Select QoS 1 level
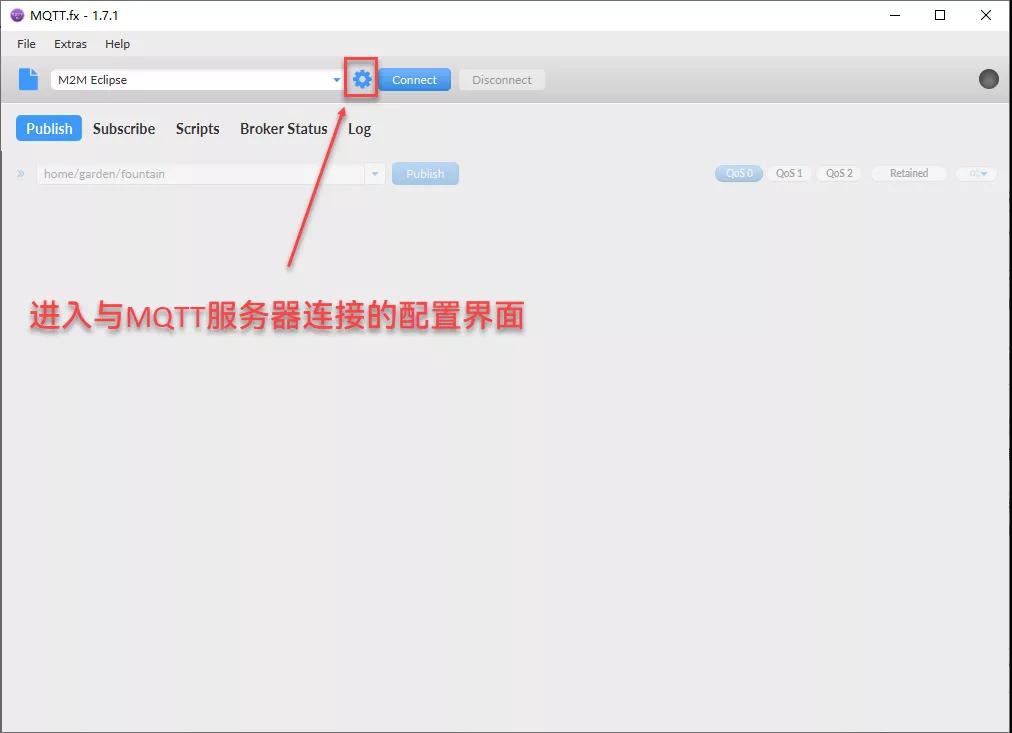 [x=789, y=173]
